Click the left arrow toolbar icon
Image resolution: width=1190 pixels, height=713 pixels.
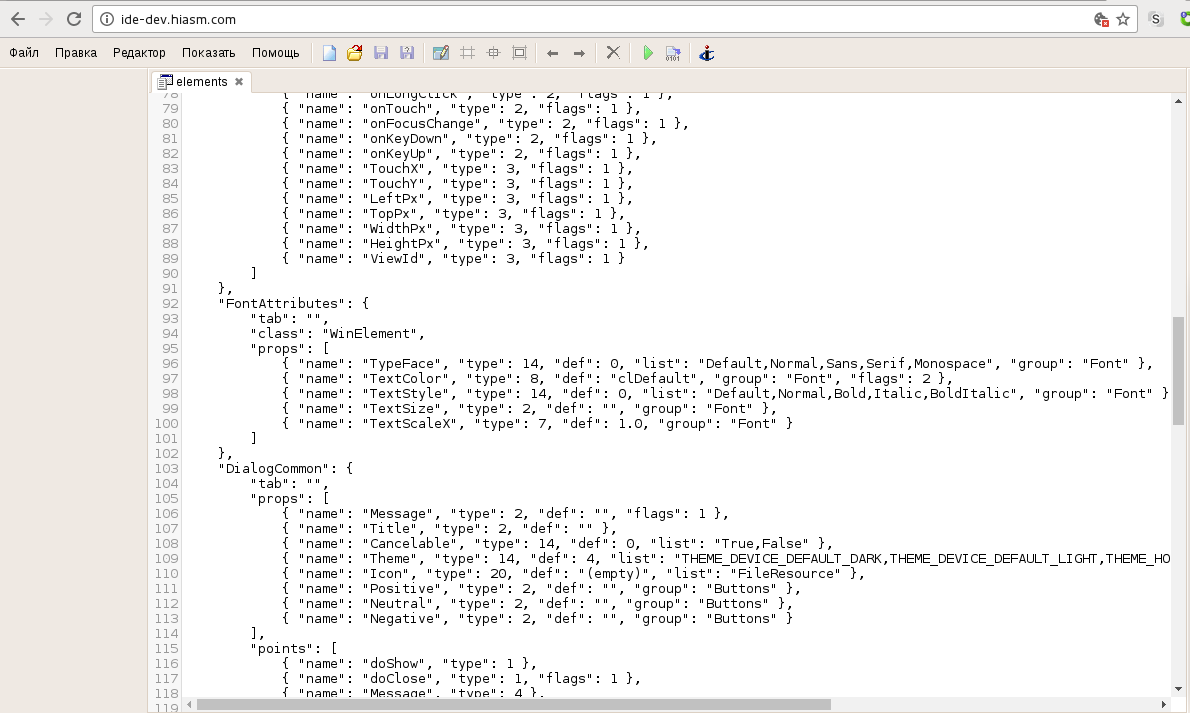[552, 53]
